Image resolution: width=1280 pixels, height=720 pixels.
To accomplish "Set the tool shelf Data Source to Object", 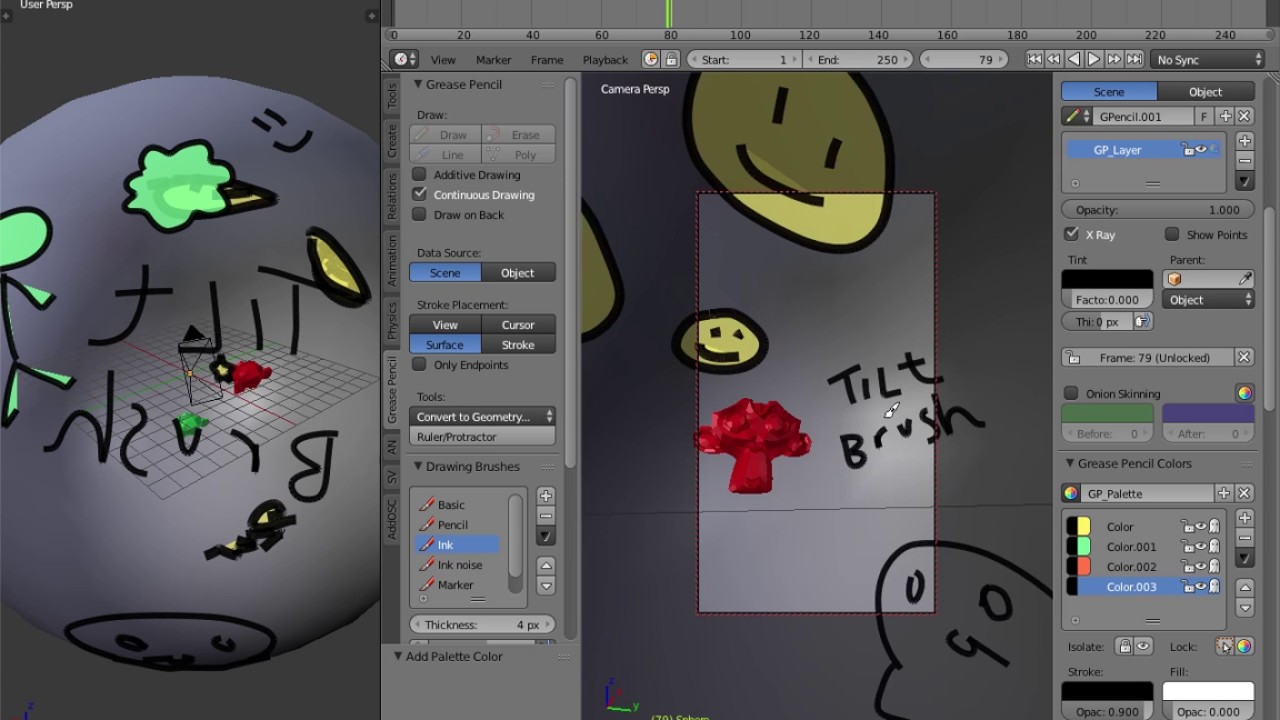I will click(518, 272).
